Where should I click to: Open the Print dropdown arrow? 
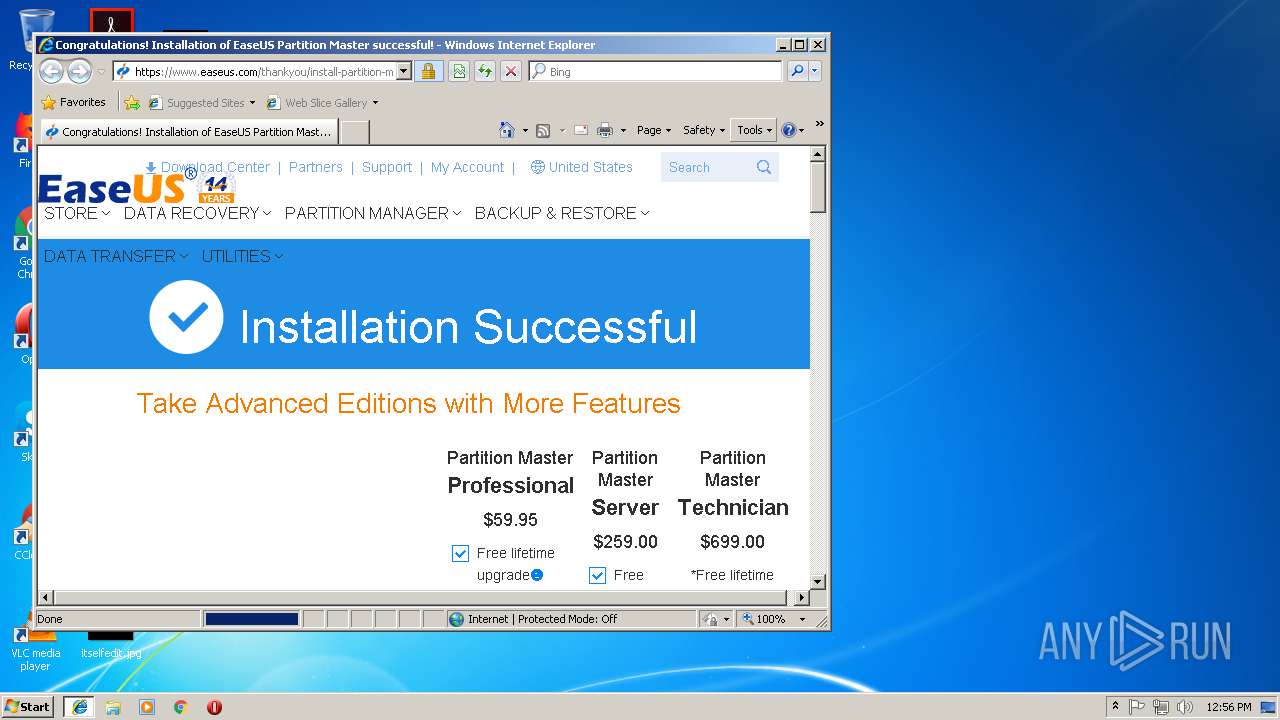623,131
